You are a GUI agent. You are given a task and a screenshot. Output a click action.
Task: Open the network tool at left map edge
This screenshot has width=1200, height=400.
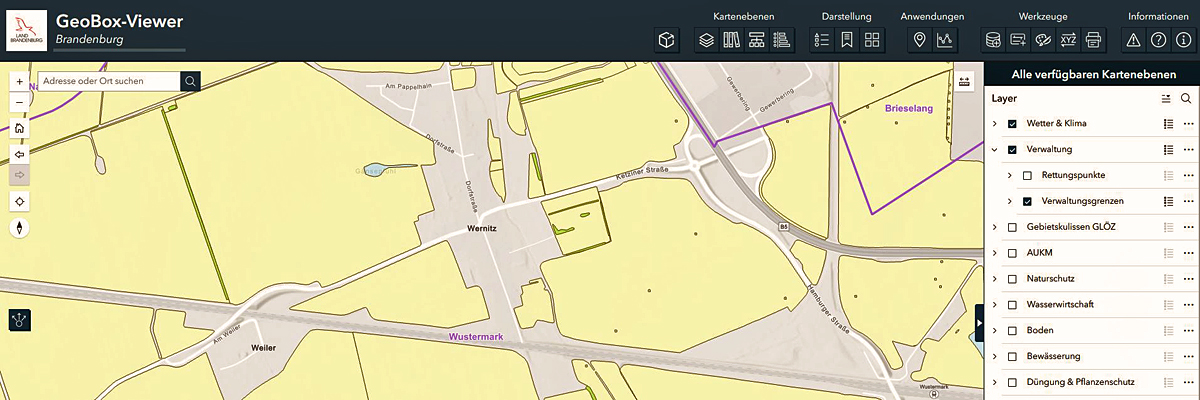[x=20, y=320]
